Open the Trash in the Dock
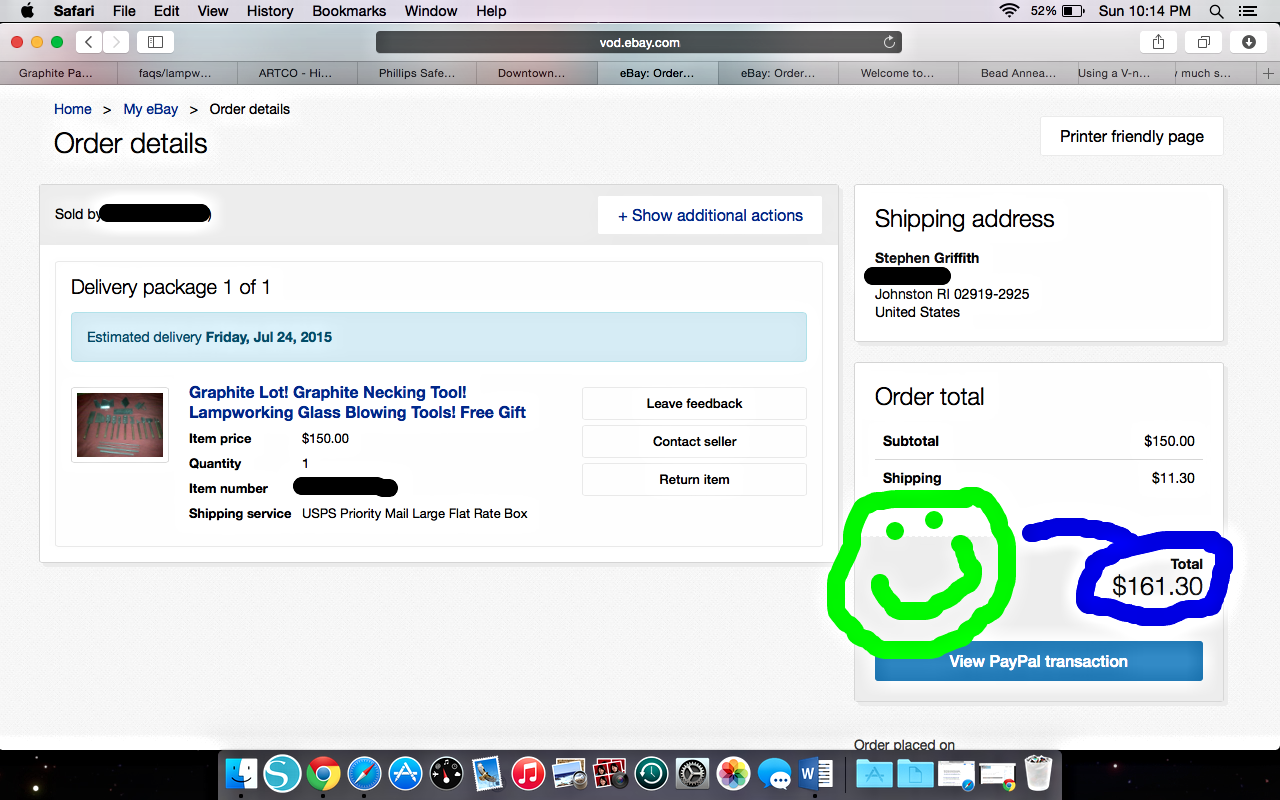The image size is (1280, 800). 1039,773
